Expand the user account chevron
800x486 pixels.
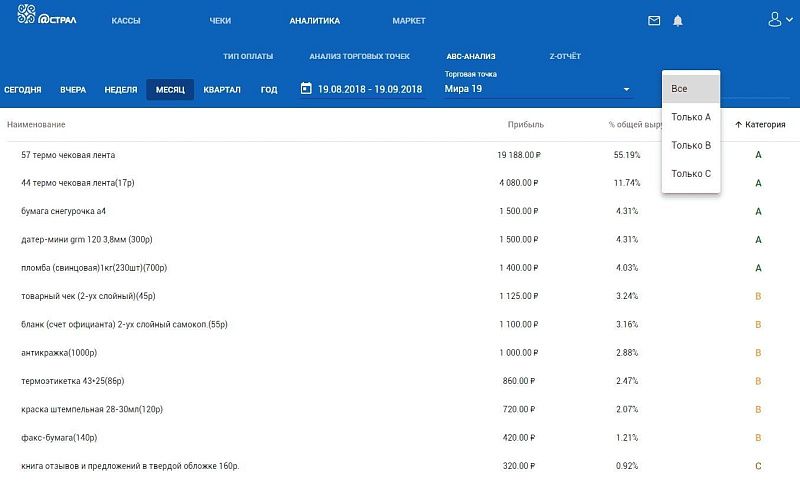[789, 20]
